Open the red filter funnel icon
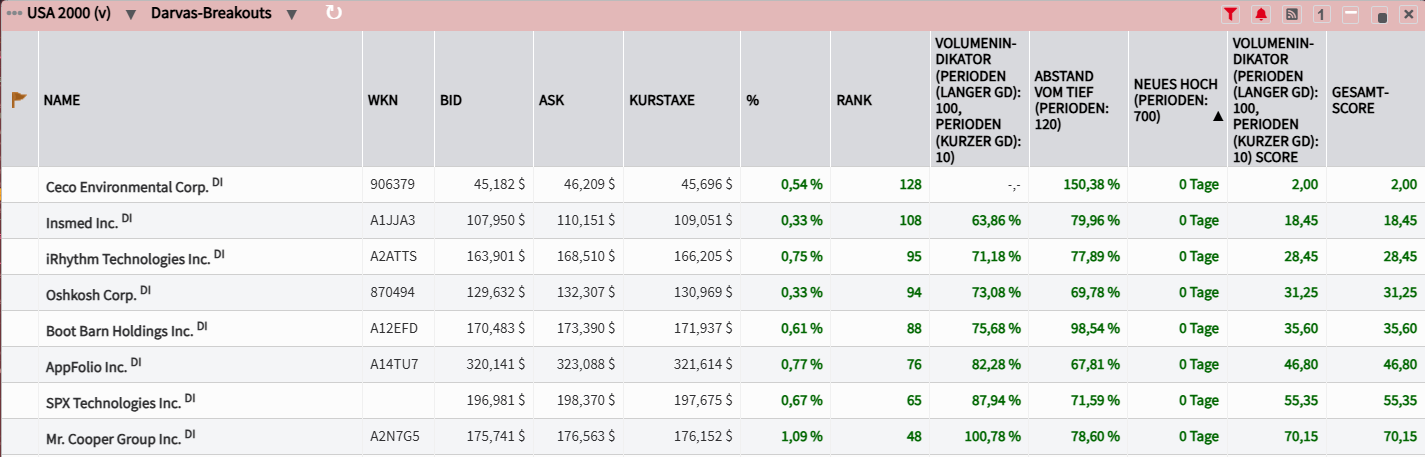 [x=1230, y=14]
